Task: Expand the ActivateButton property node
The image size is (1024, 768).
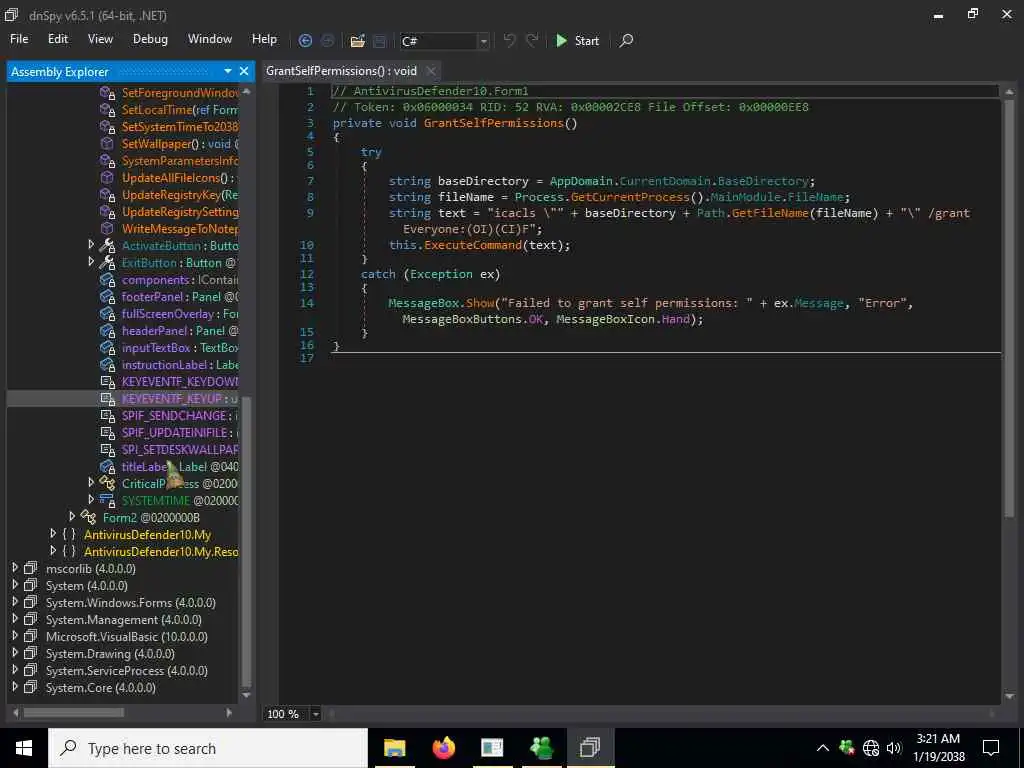Action: coord(91,244)
